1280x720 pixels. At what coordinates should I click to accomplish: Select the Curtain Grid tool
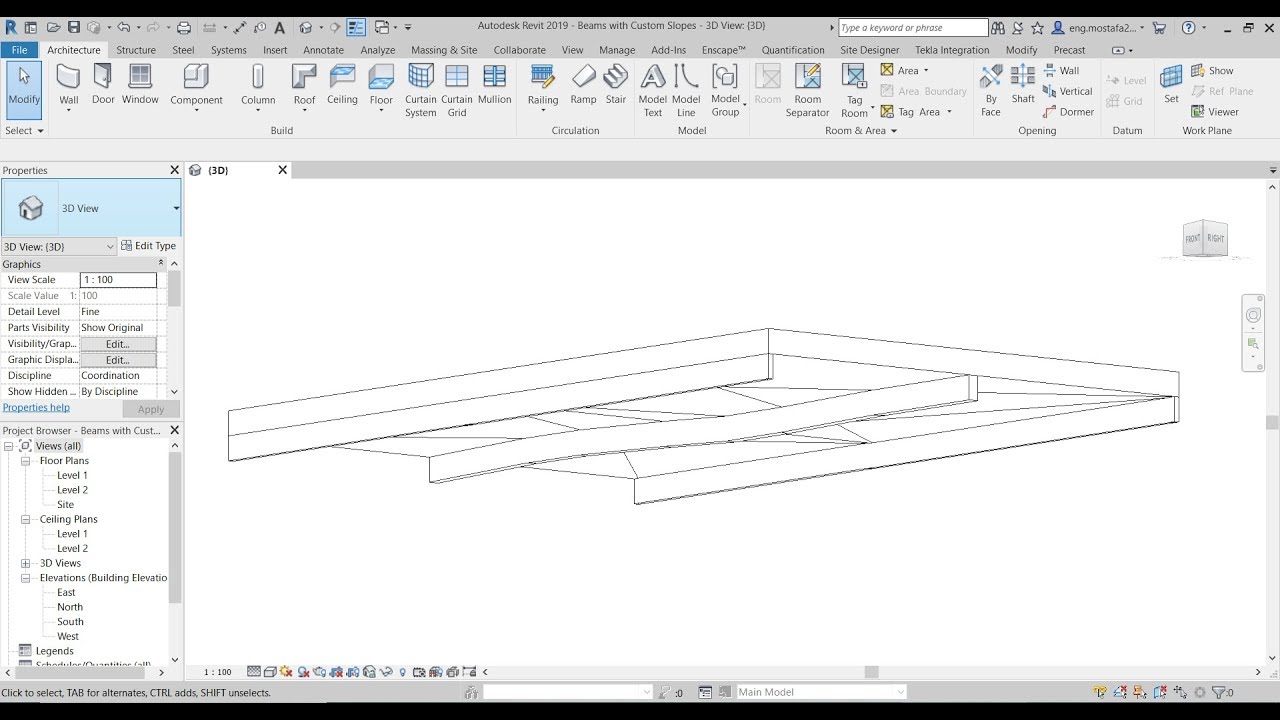point(457,90)
